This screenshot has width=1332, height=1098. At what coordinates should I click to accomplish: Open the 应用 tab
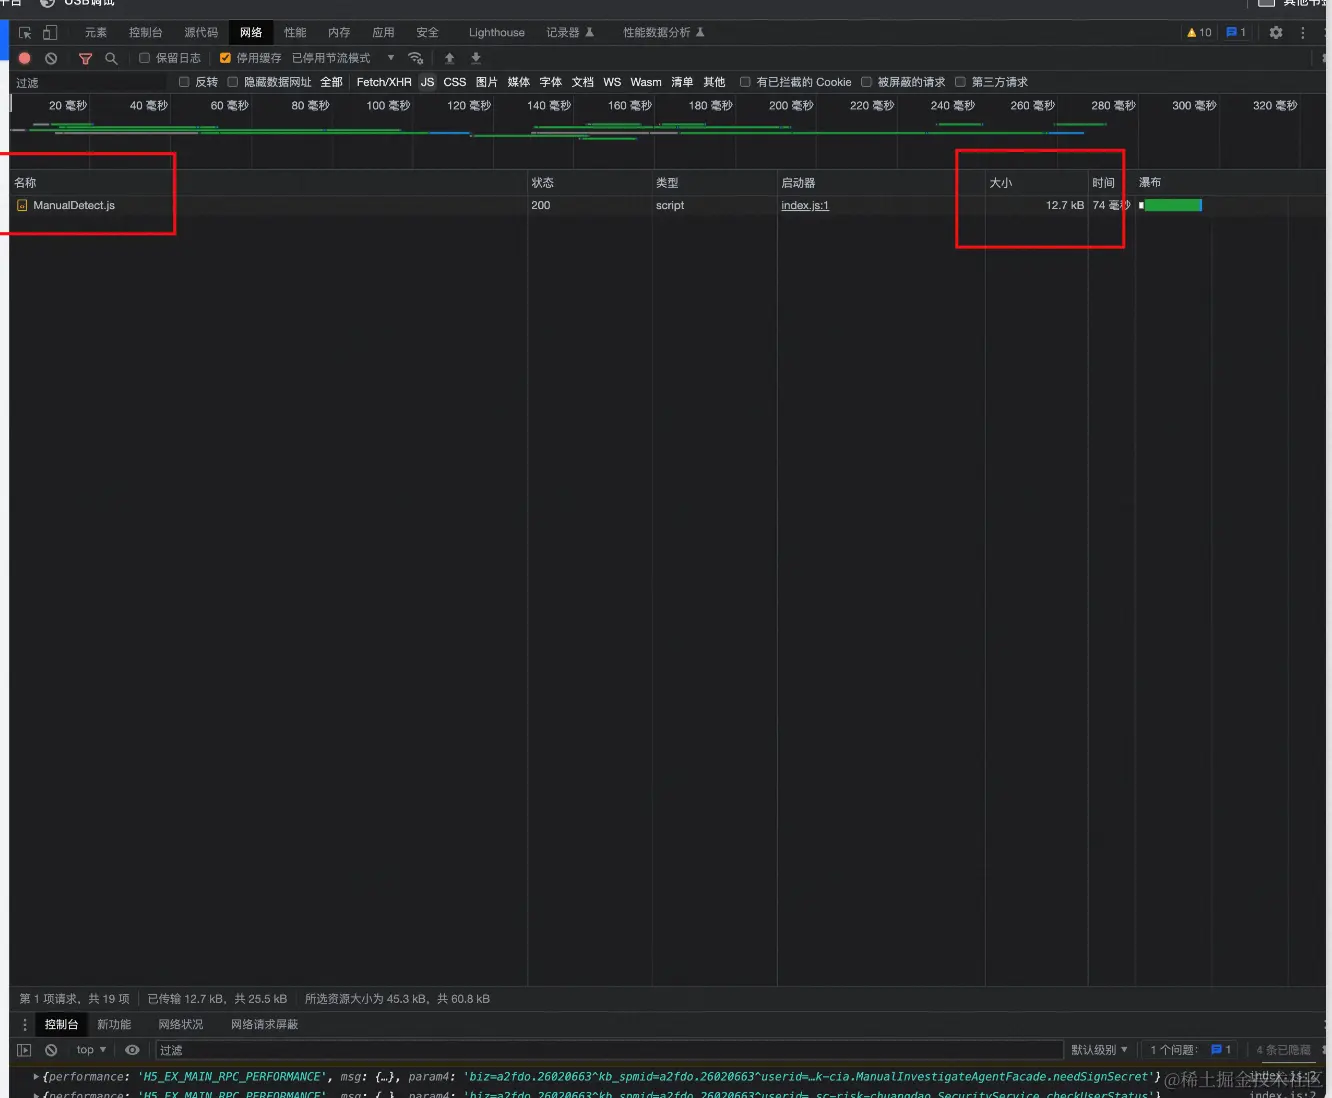(383, 33)
